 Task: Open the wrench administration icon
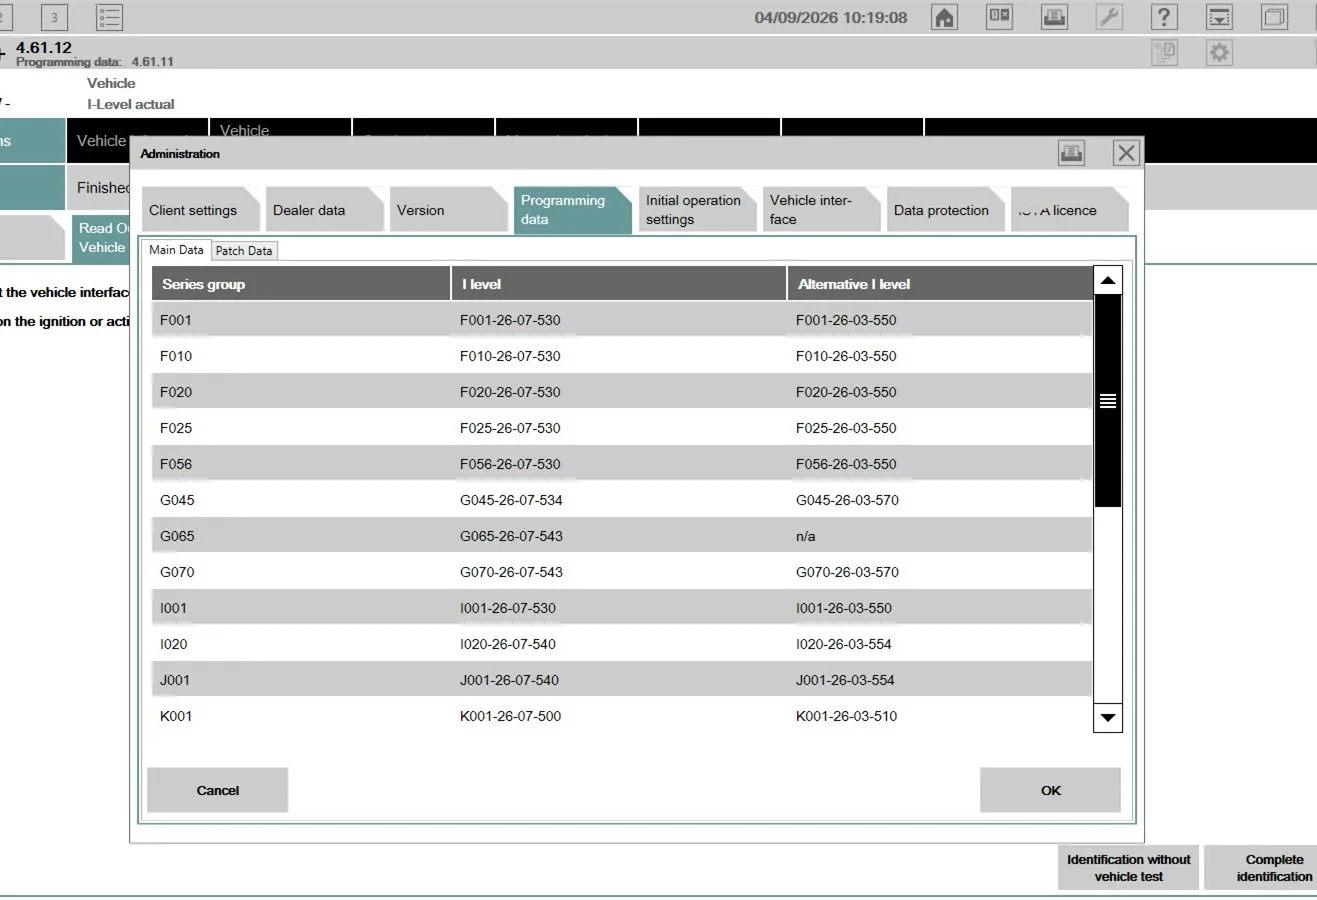1109,17
